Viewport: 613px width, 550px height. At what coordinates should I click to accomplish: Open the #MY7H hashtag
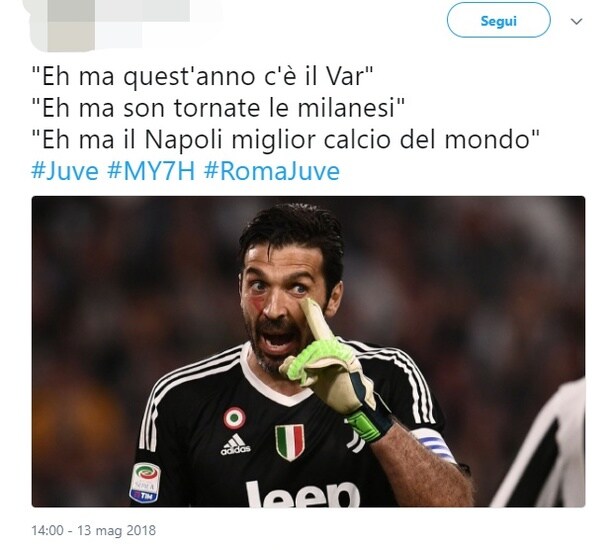(x=151, y=171)
